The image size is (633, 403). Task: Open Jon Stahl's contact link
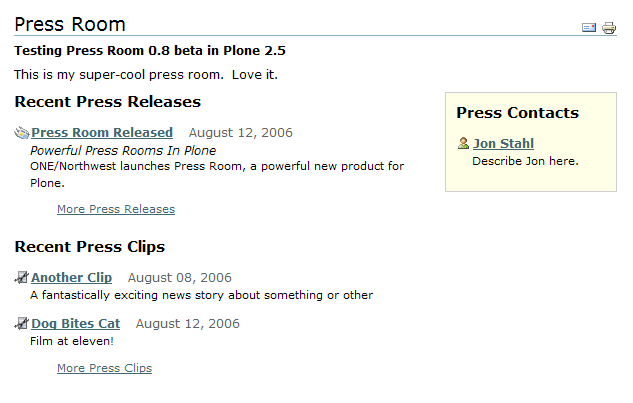coord(503,144)
